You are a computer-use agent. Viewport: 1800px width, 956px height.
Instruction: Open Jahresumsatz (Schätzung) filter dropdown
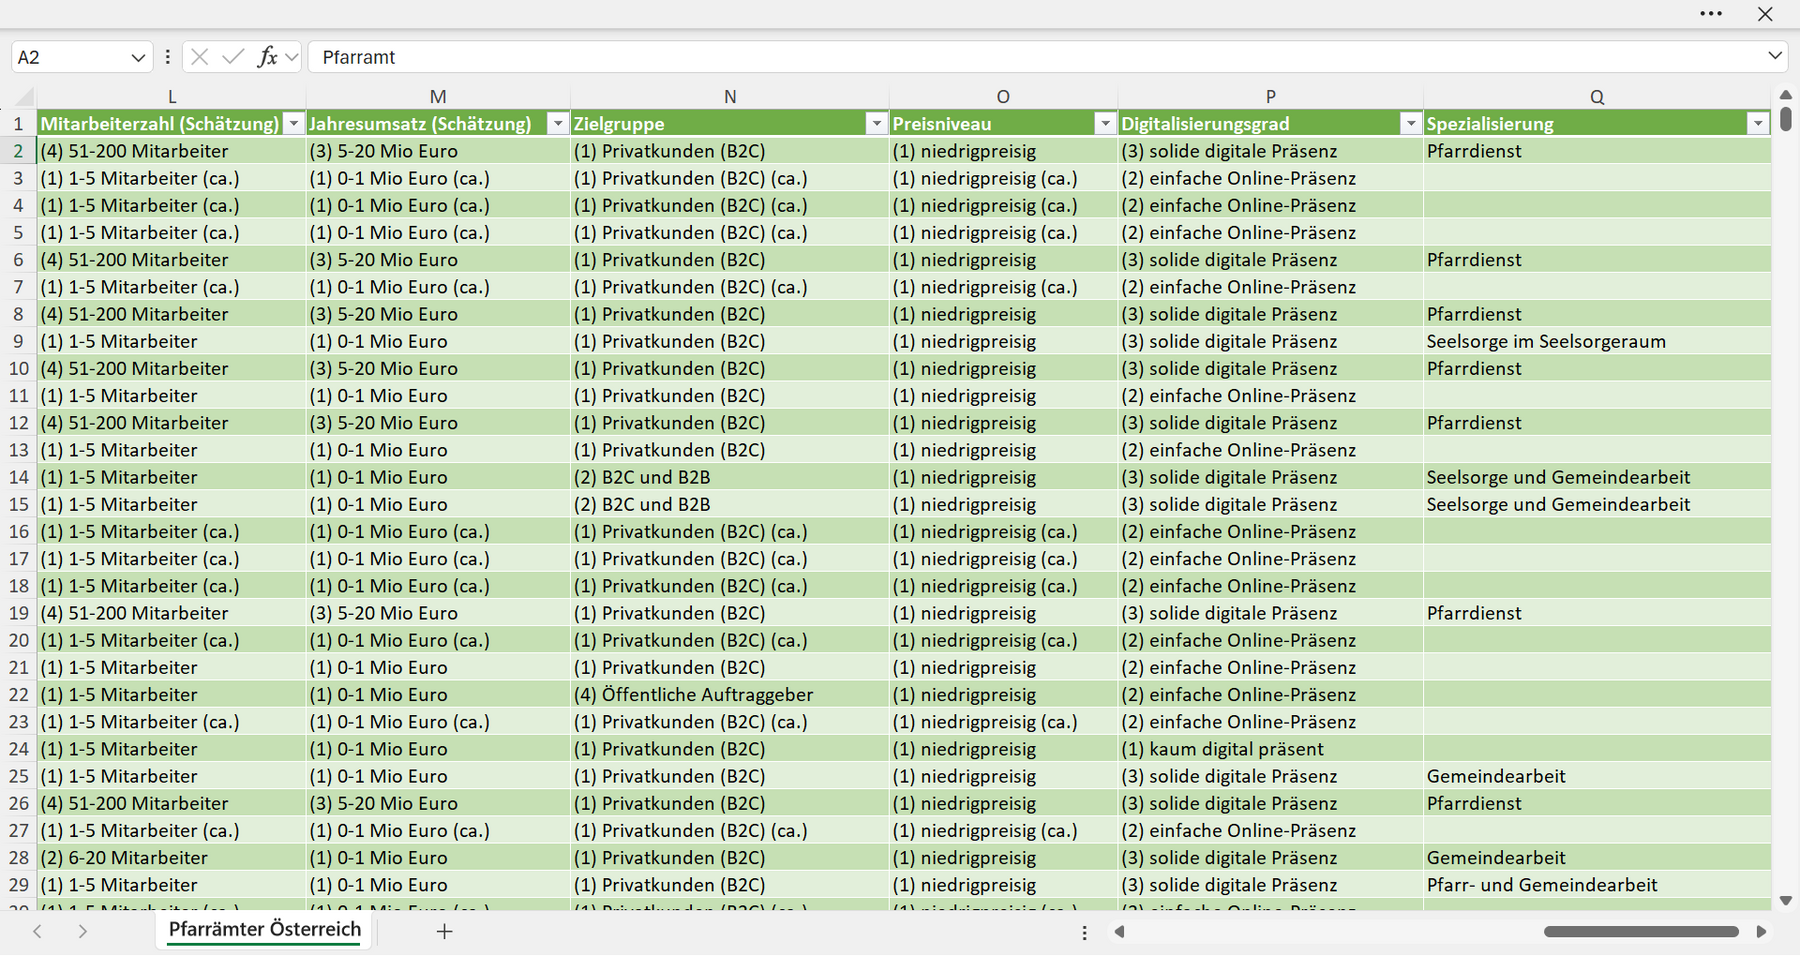(x=558, y=124)
